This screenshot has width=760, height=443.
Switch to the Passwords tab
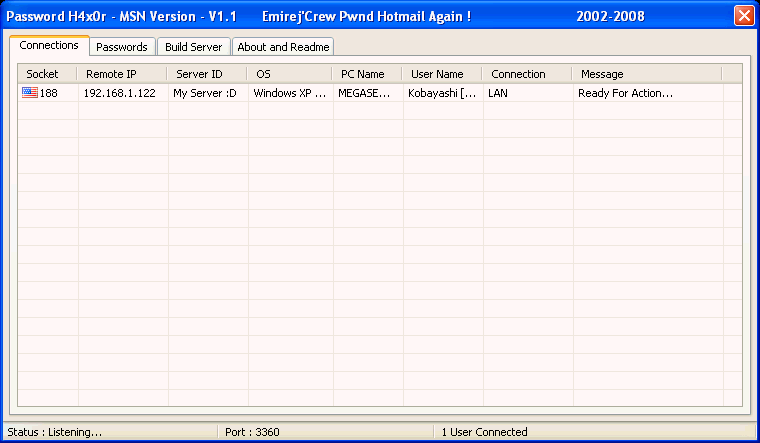[122, 47]
